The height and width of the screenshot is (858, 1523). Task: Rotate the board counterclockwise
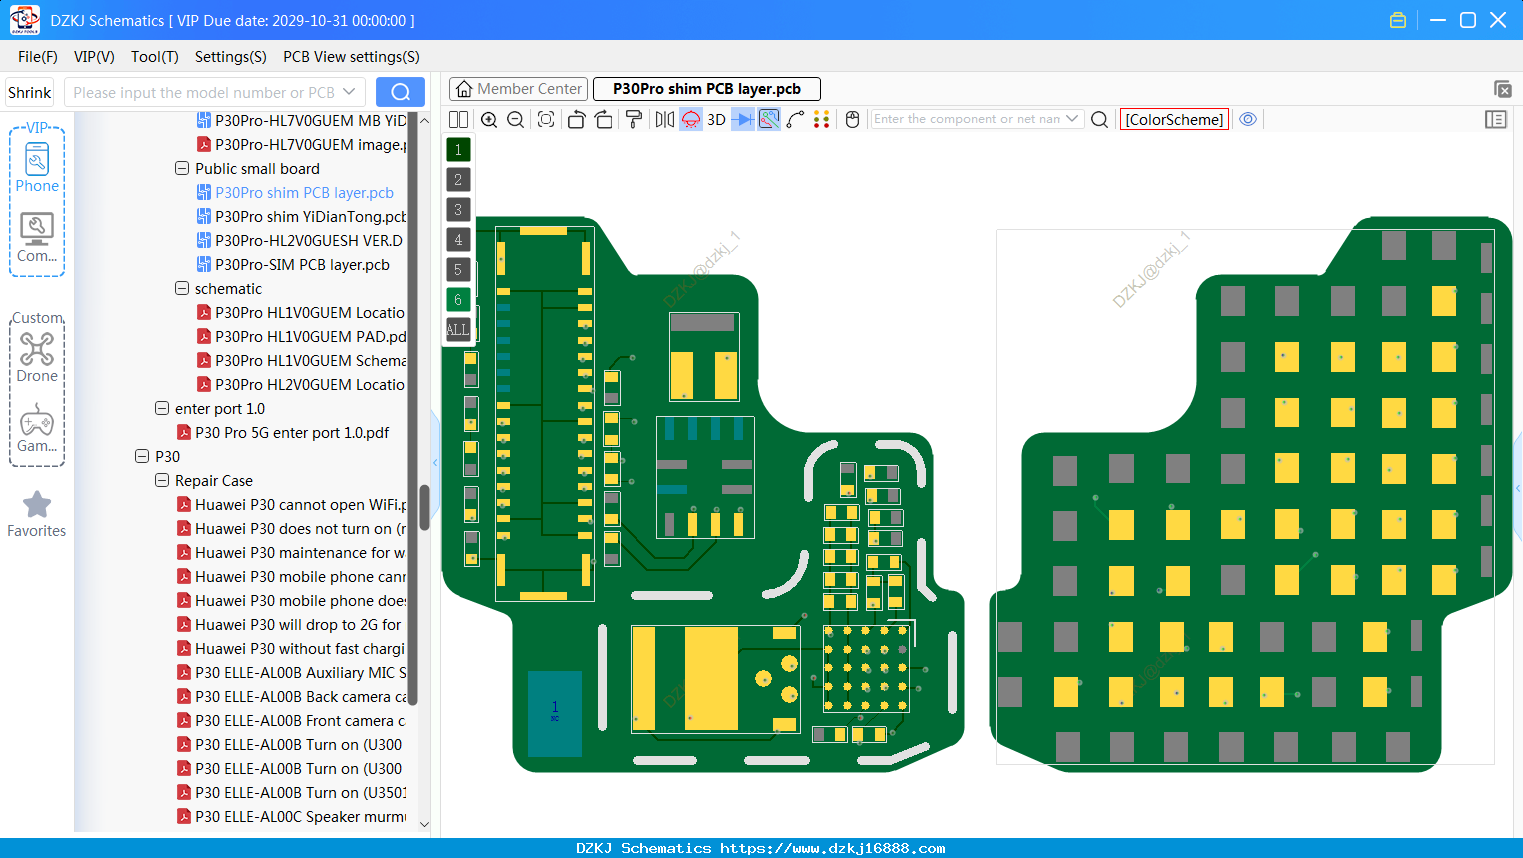click(576, 119)
